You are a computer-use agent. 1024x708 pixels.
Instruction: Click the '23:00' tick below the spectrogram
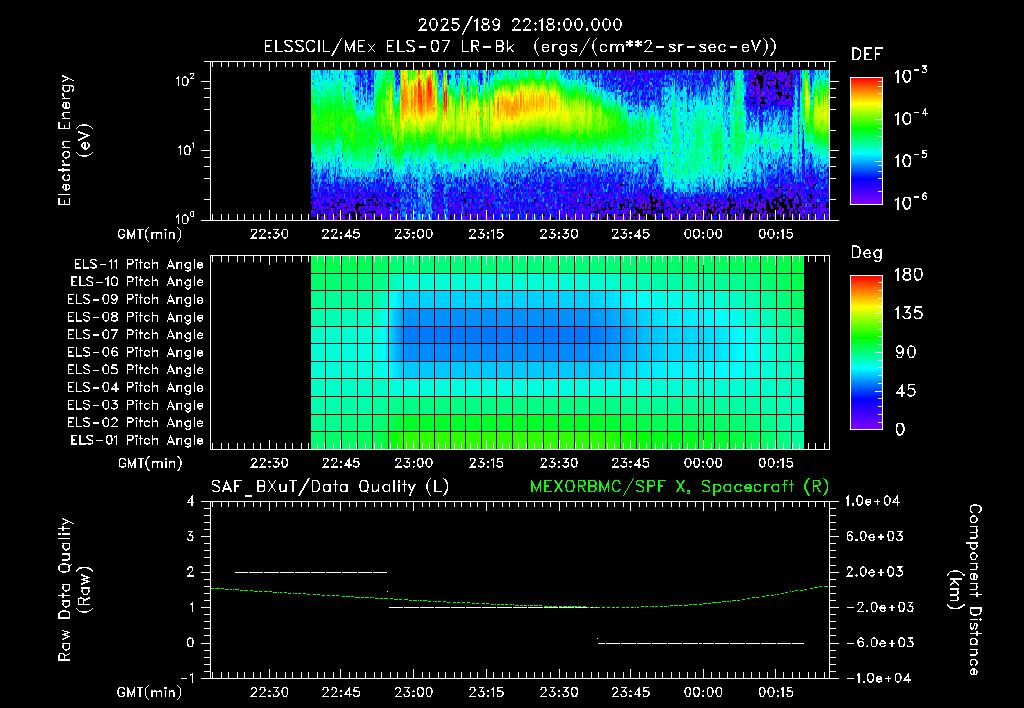coord(413,234)
